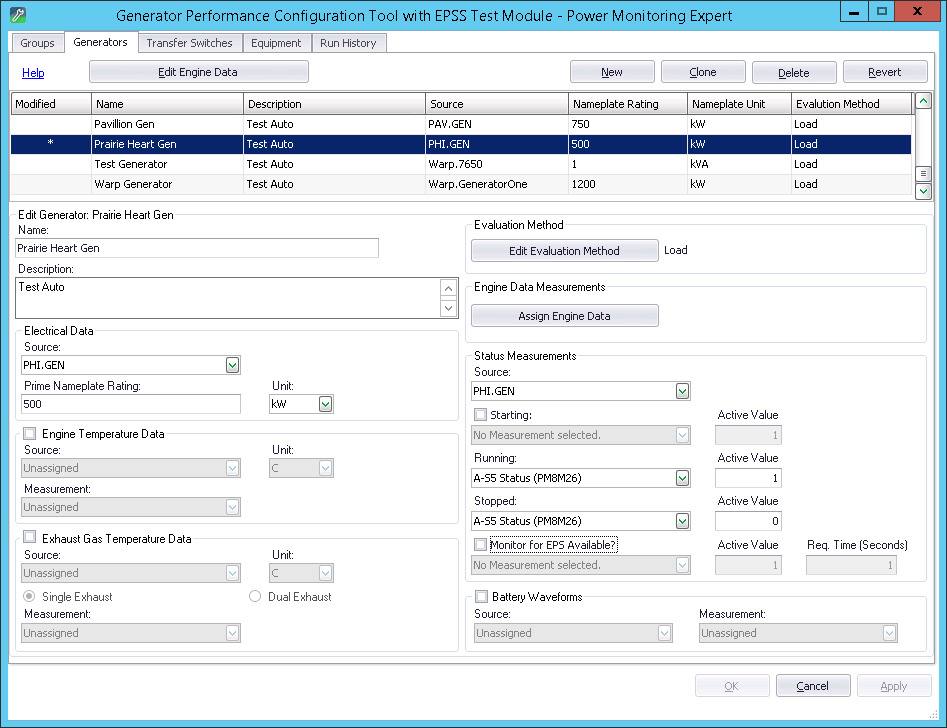Click the Source column header
The width and height of the screenshot is (947, 728).
tap(497, 104)
